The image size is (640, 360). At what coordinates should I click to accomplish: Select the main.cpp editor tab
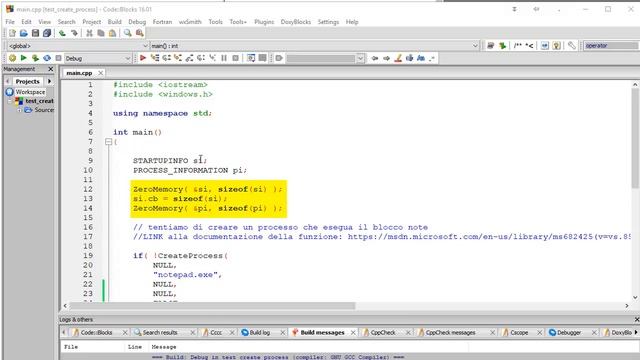point(79,73)
